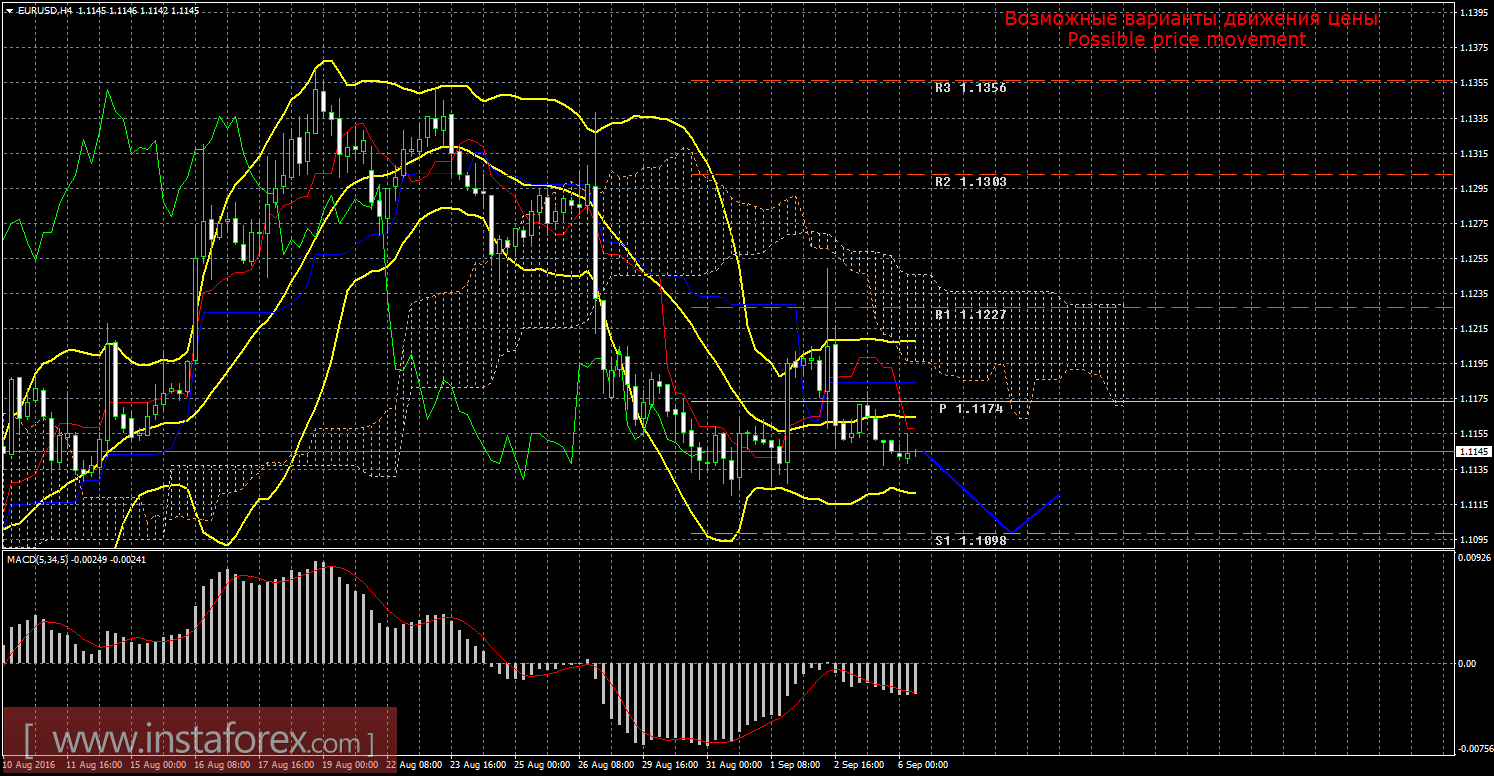This screenshot has height=776, width=1494.
Task: Click the 26 Aug 08:00 time label
Action: (606, 765)
